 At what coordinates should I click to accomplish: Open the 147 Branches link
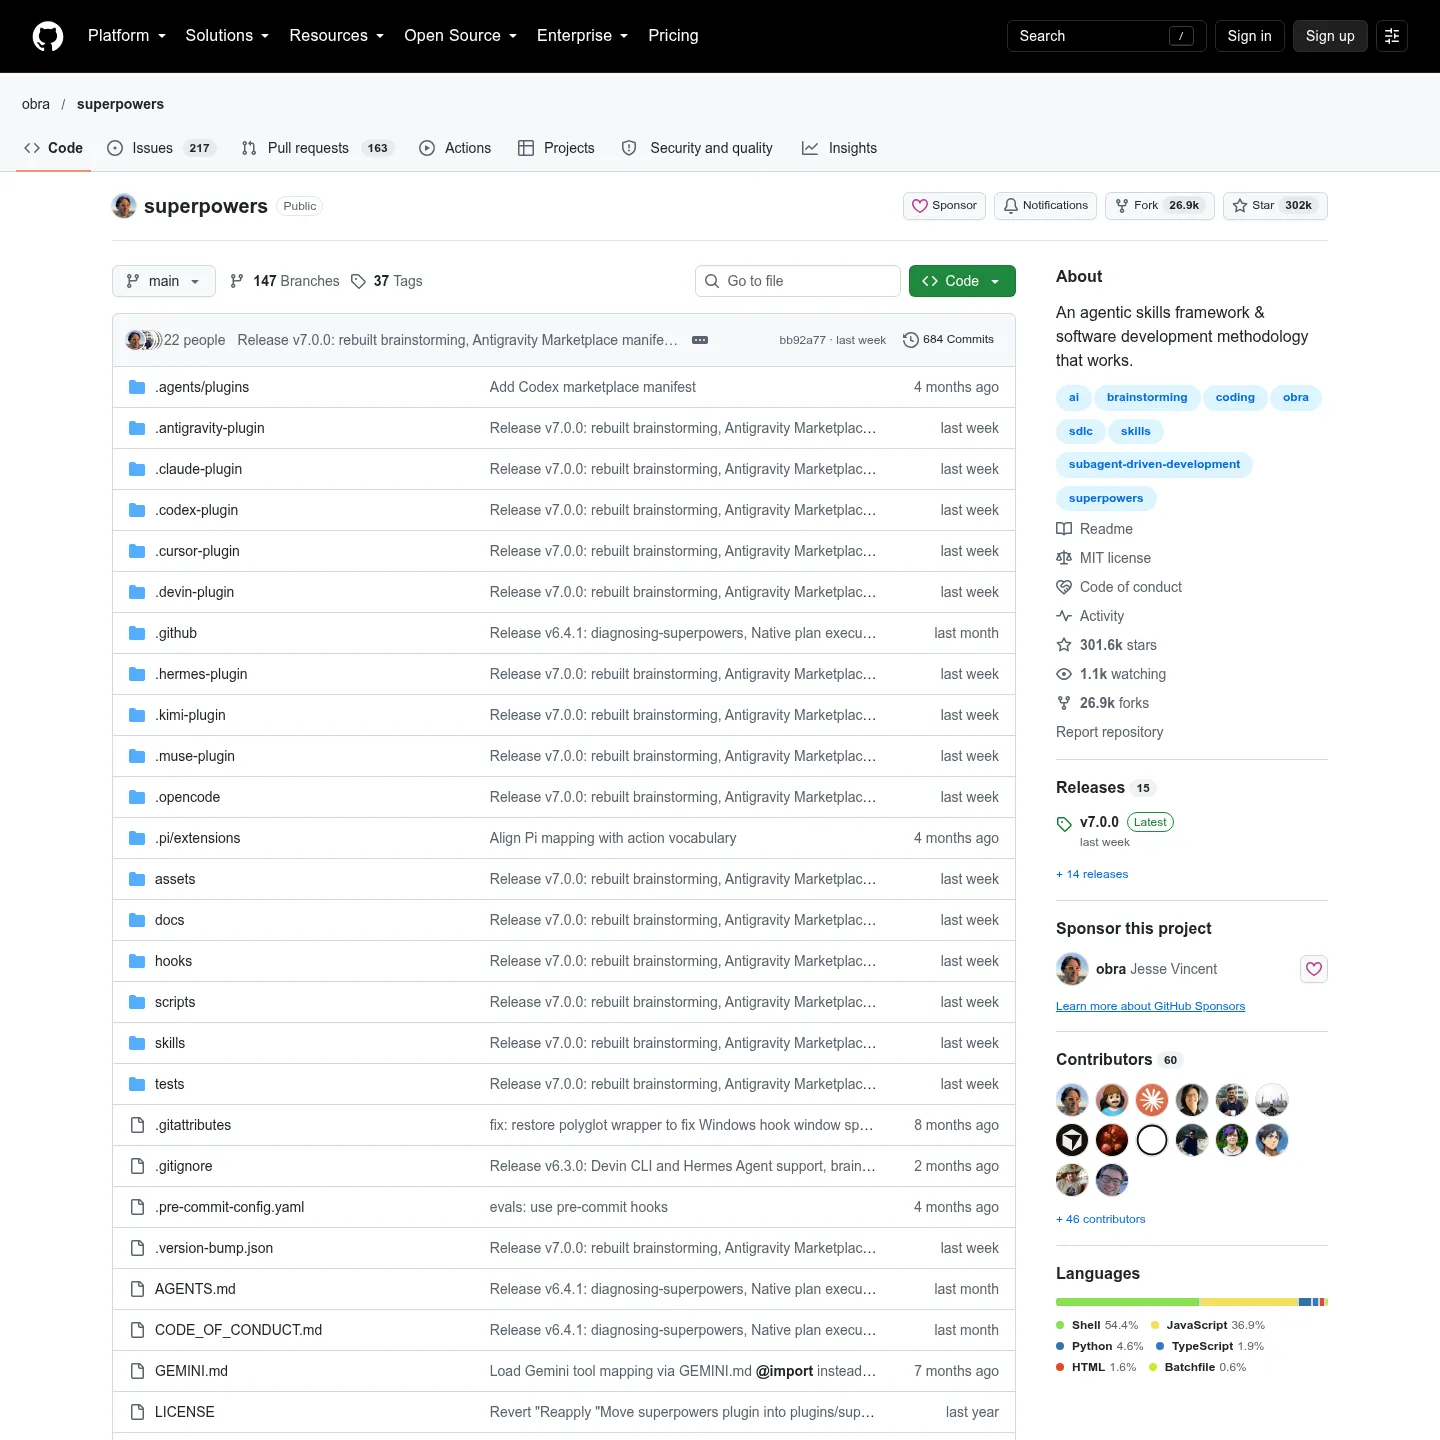[285, 281]
